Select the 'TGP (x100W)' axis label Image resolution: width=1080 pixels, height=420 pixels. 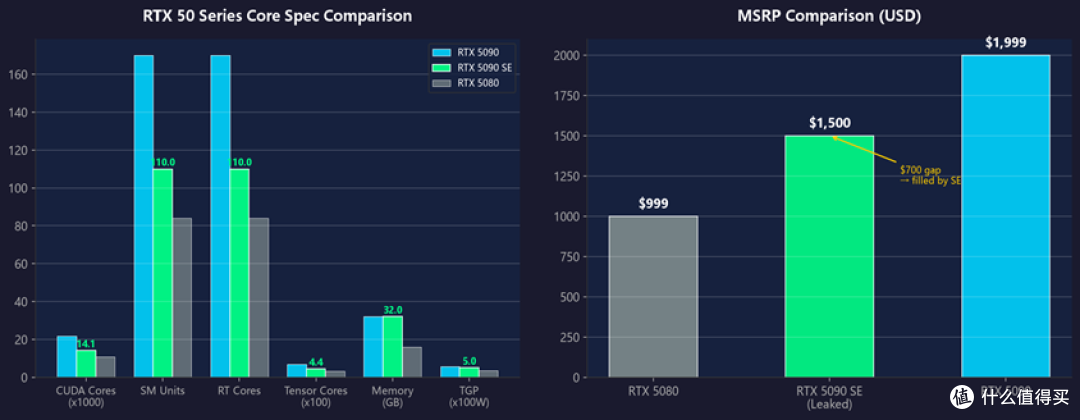(470, 397)
